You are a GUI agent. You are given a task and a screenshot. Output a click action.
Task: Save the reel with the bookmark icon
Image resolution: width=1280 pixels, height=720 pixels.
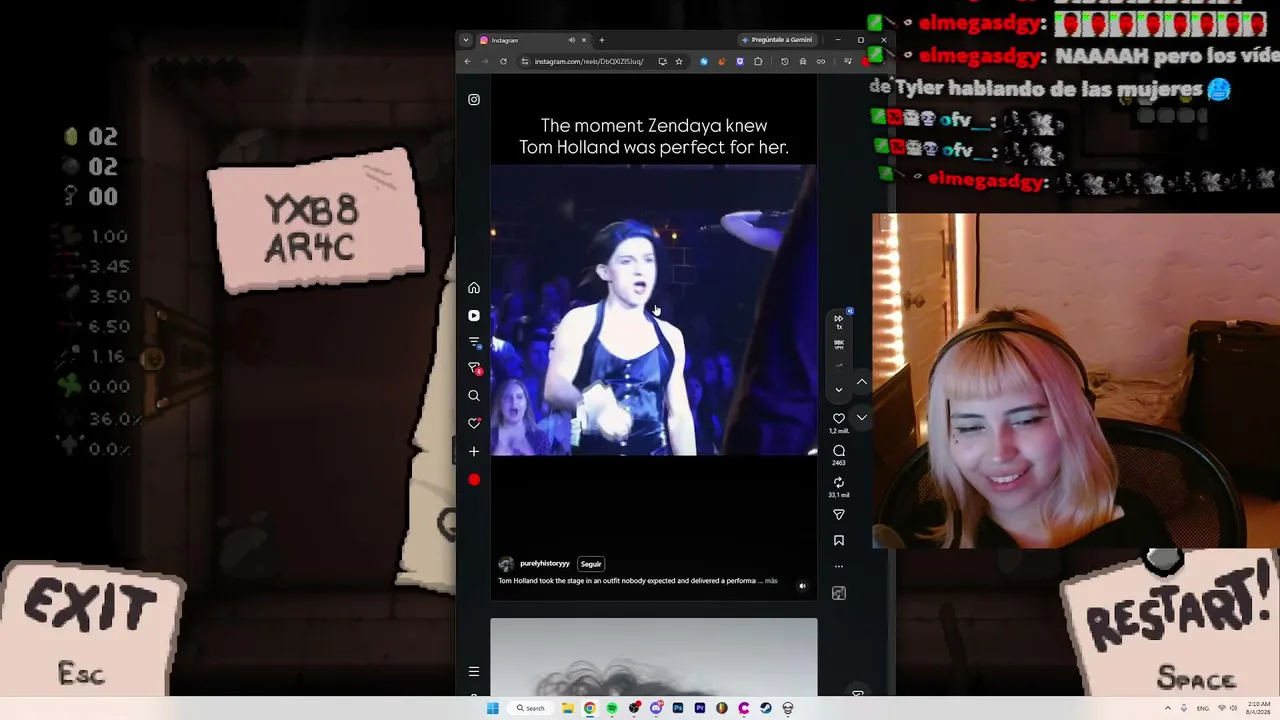(x=839, y=541)
